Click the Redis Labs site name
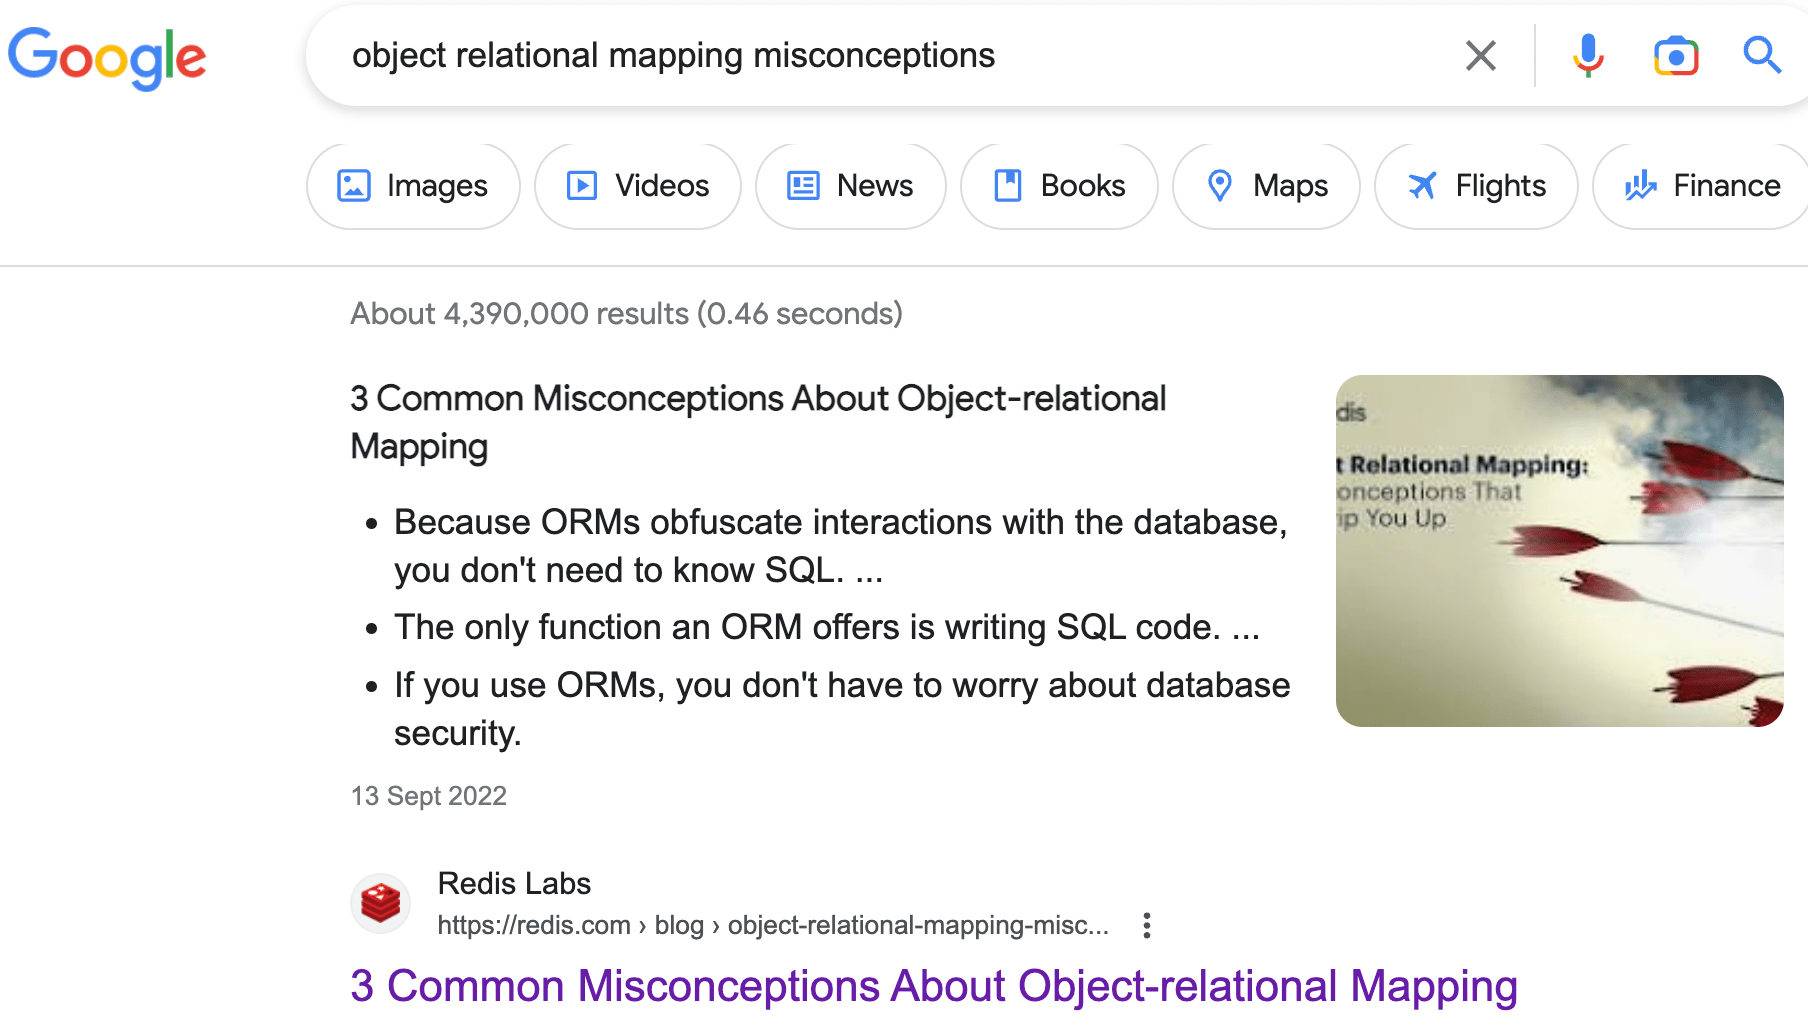 [x=514, y=884]
